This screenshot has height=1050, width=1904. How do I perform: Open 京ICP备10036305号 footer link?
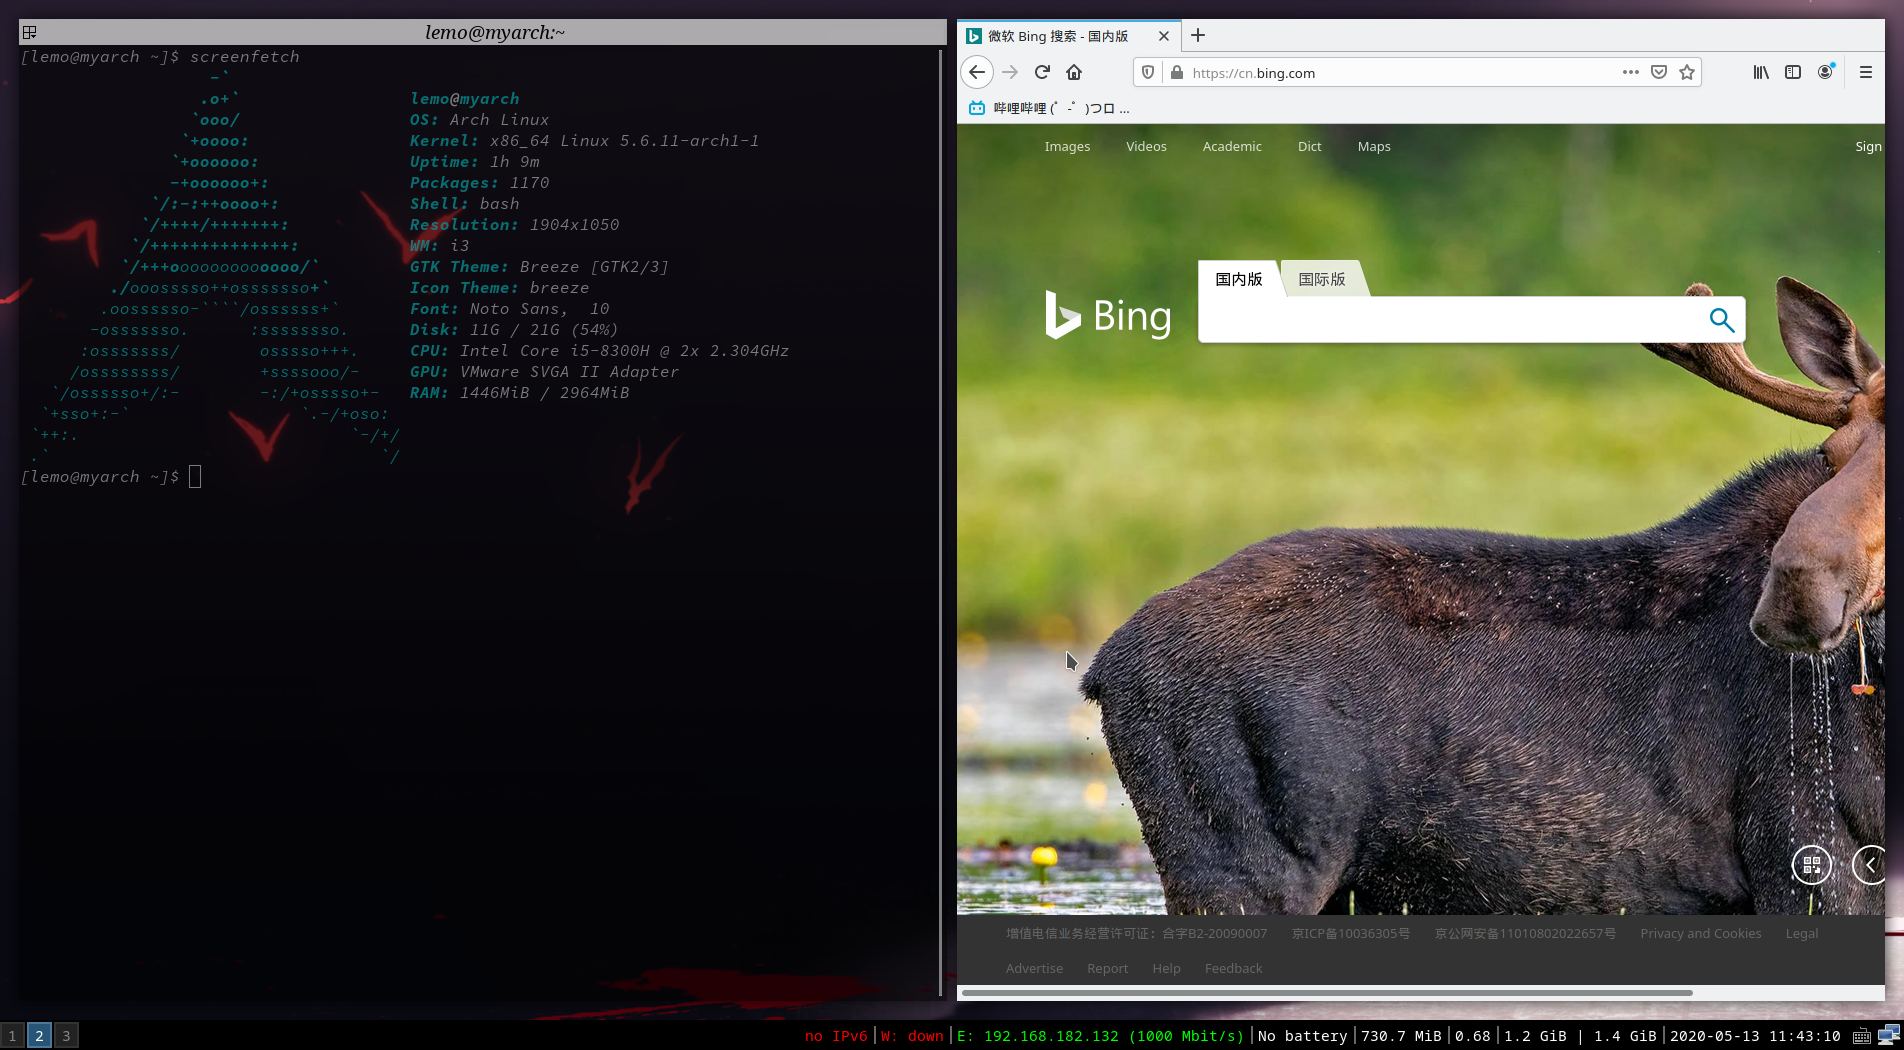[1350, 933]
